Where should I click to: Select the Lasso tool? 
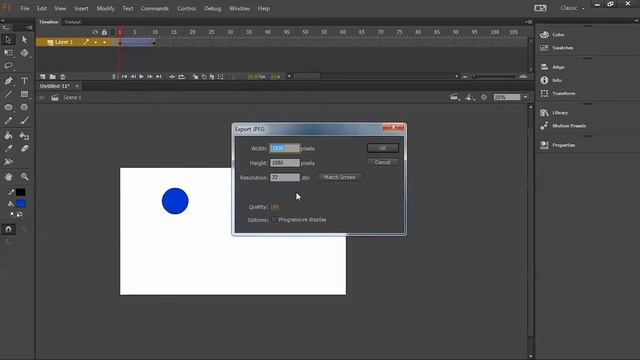click(8, 66)
